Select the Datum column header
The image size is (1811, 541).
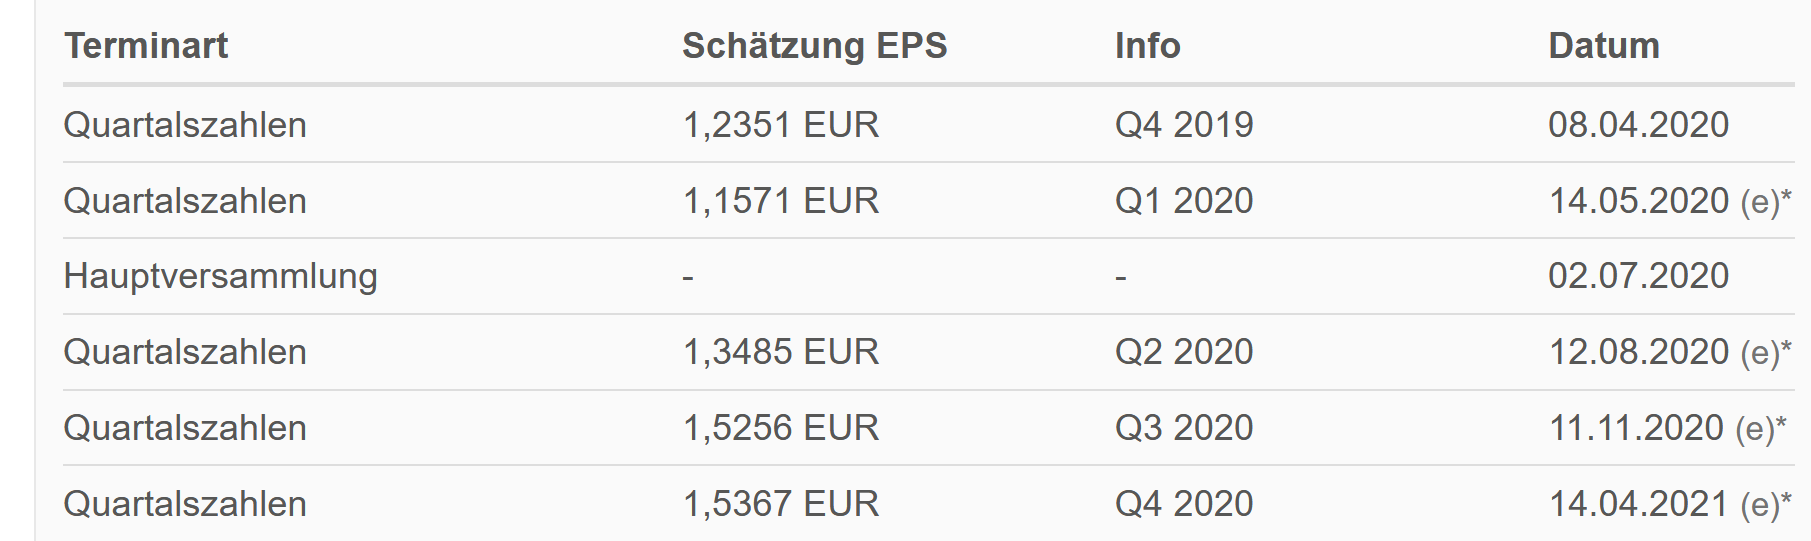[x=1603, y=46]
